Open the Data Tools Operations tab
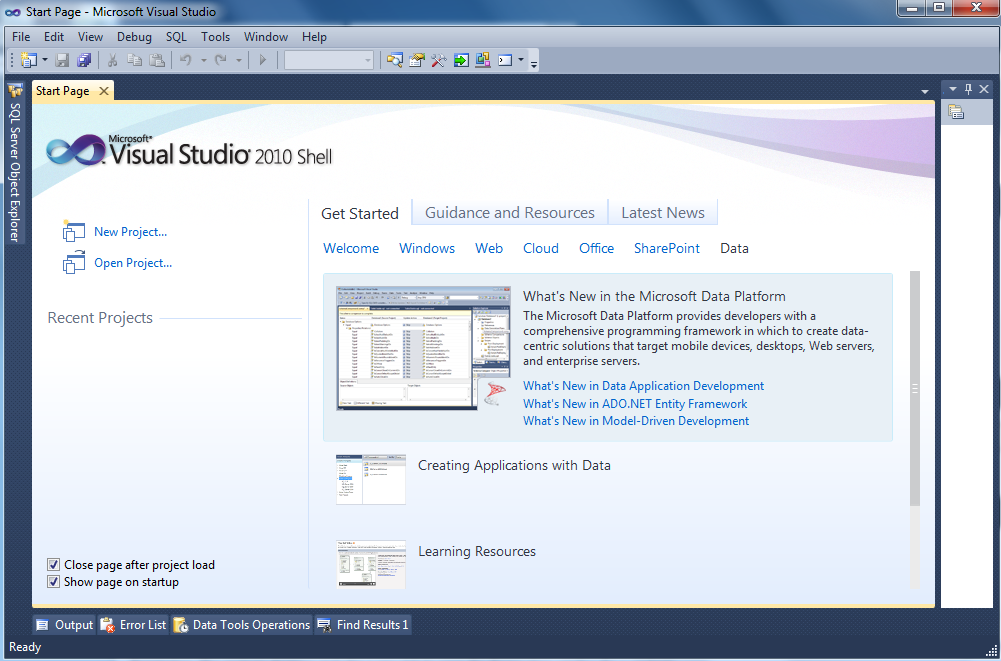1001x661 pixels. point(242,625)
